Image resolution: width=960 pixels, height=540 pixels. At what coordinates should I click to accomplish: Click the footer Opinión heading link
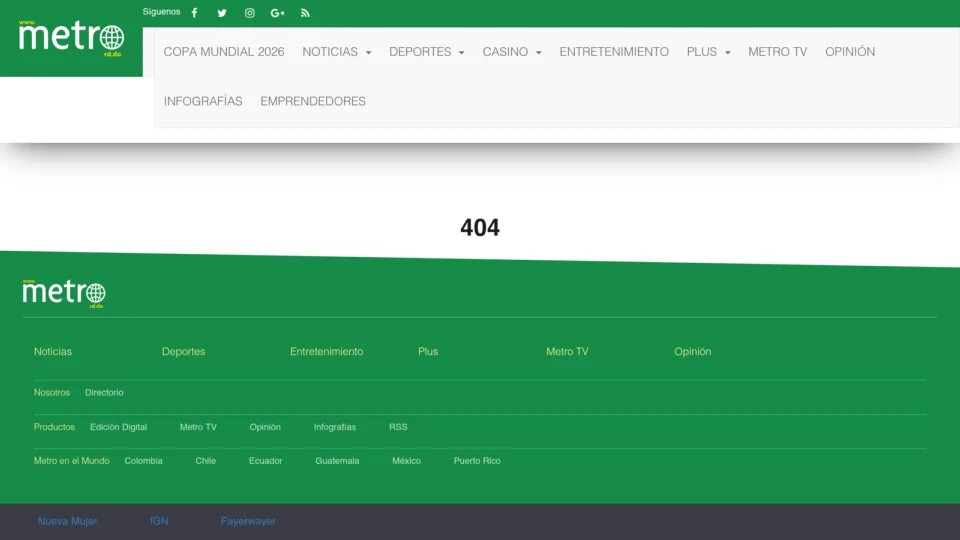pos(692,351)
